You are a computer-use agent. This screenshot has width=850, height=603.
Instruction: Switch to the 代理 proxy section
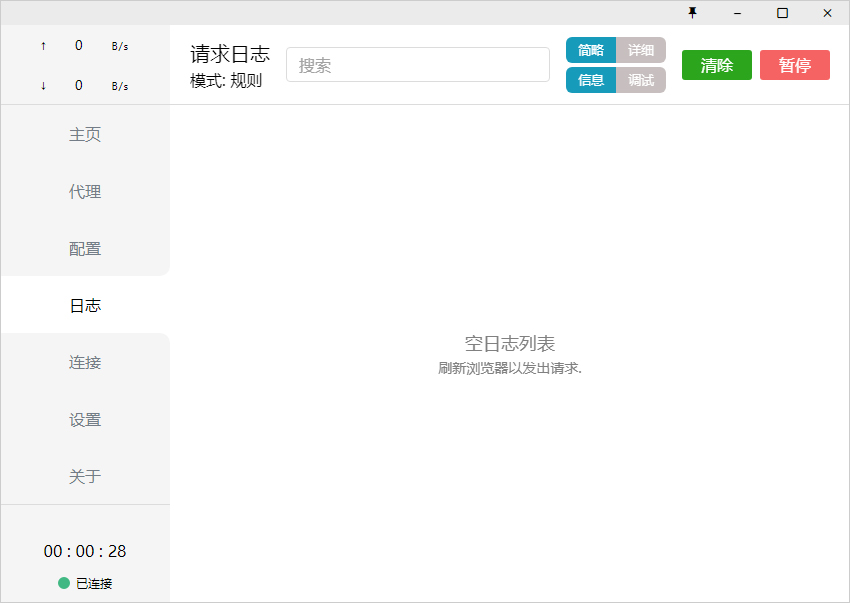85,191
